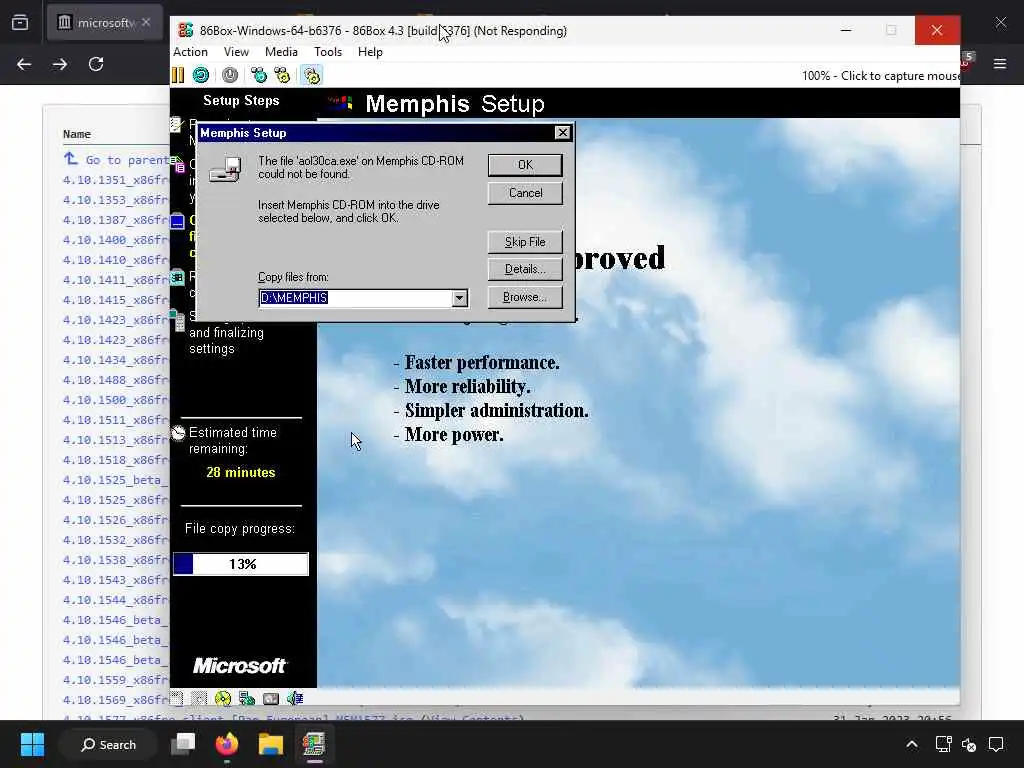Screen dimensions: 1024x768
Task: Close the microsoft browser tab
Action: pos(146,22)
